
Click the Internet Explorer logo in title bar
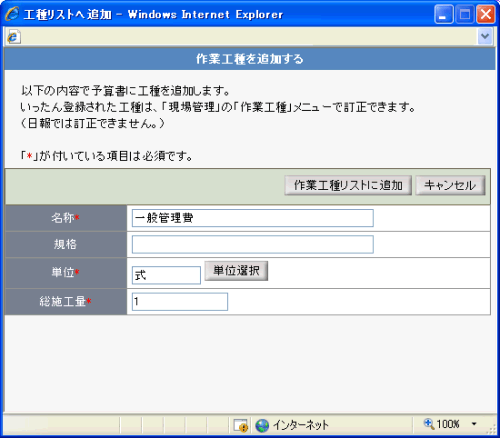[x=12, y=14]
